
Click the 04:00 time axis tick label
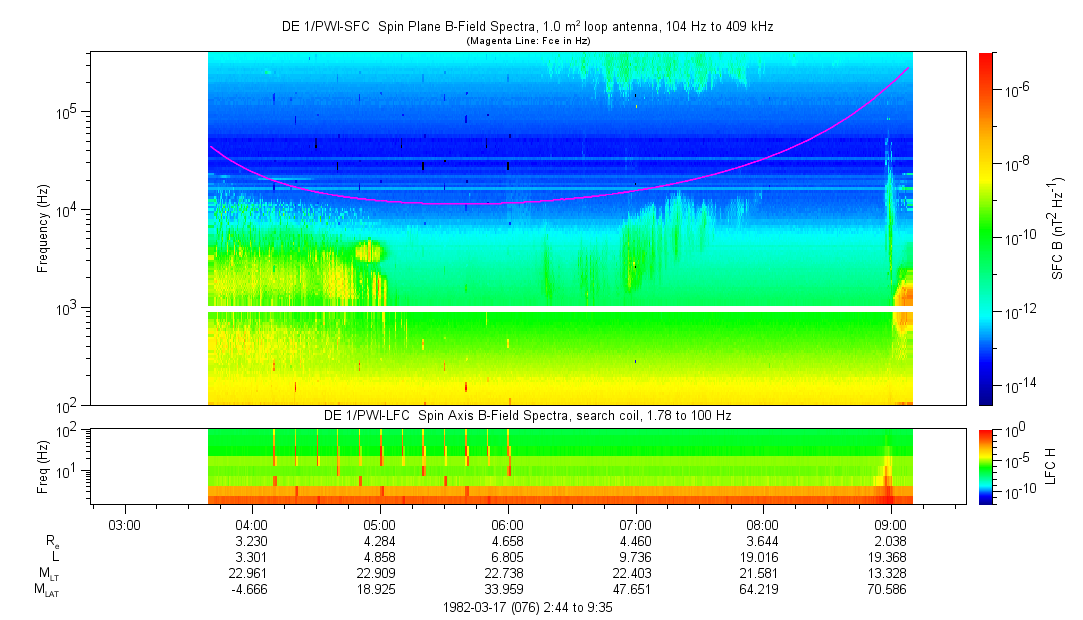[x=250, y=524]
